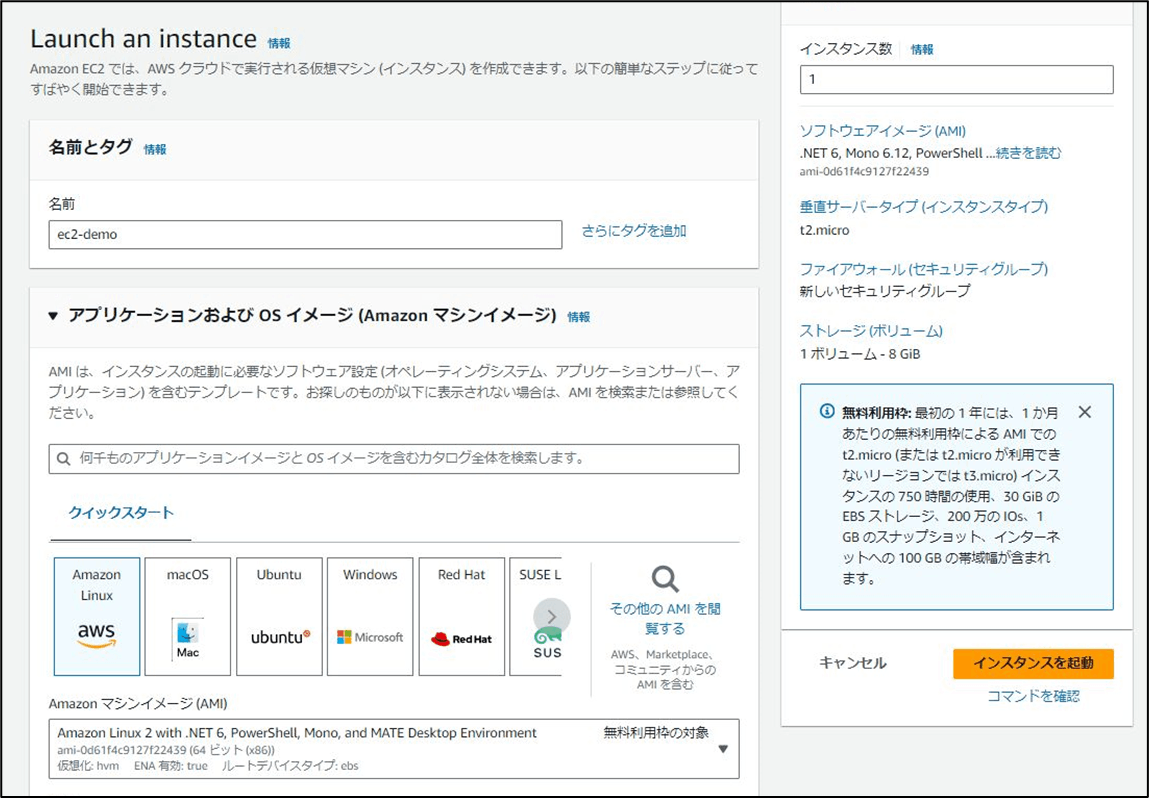Click 新しいセキュリティグループ text
Image resolution: width=1149 pixels, height=798 pixels.
coord(885,291)
